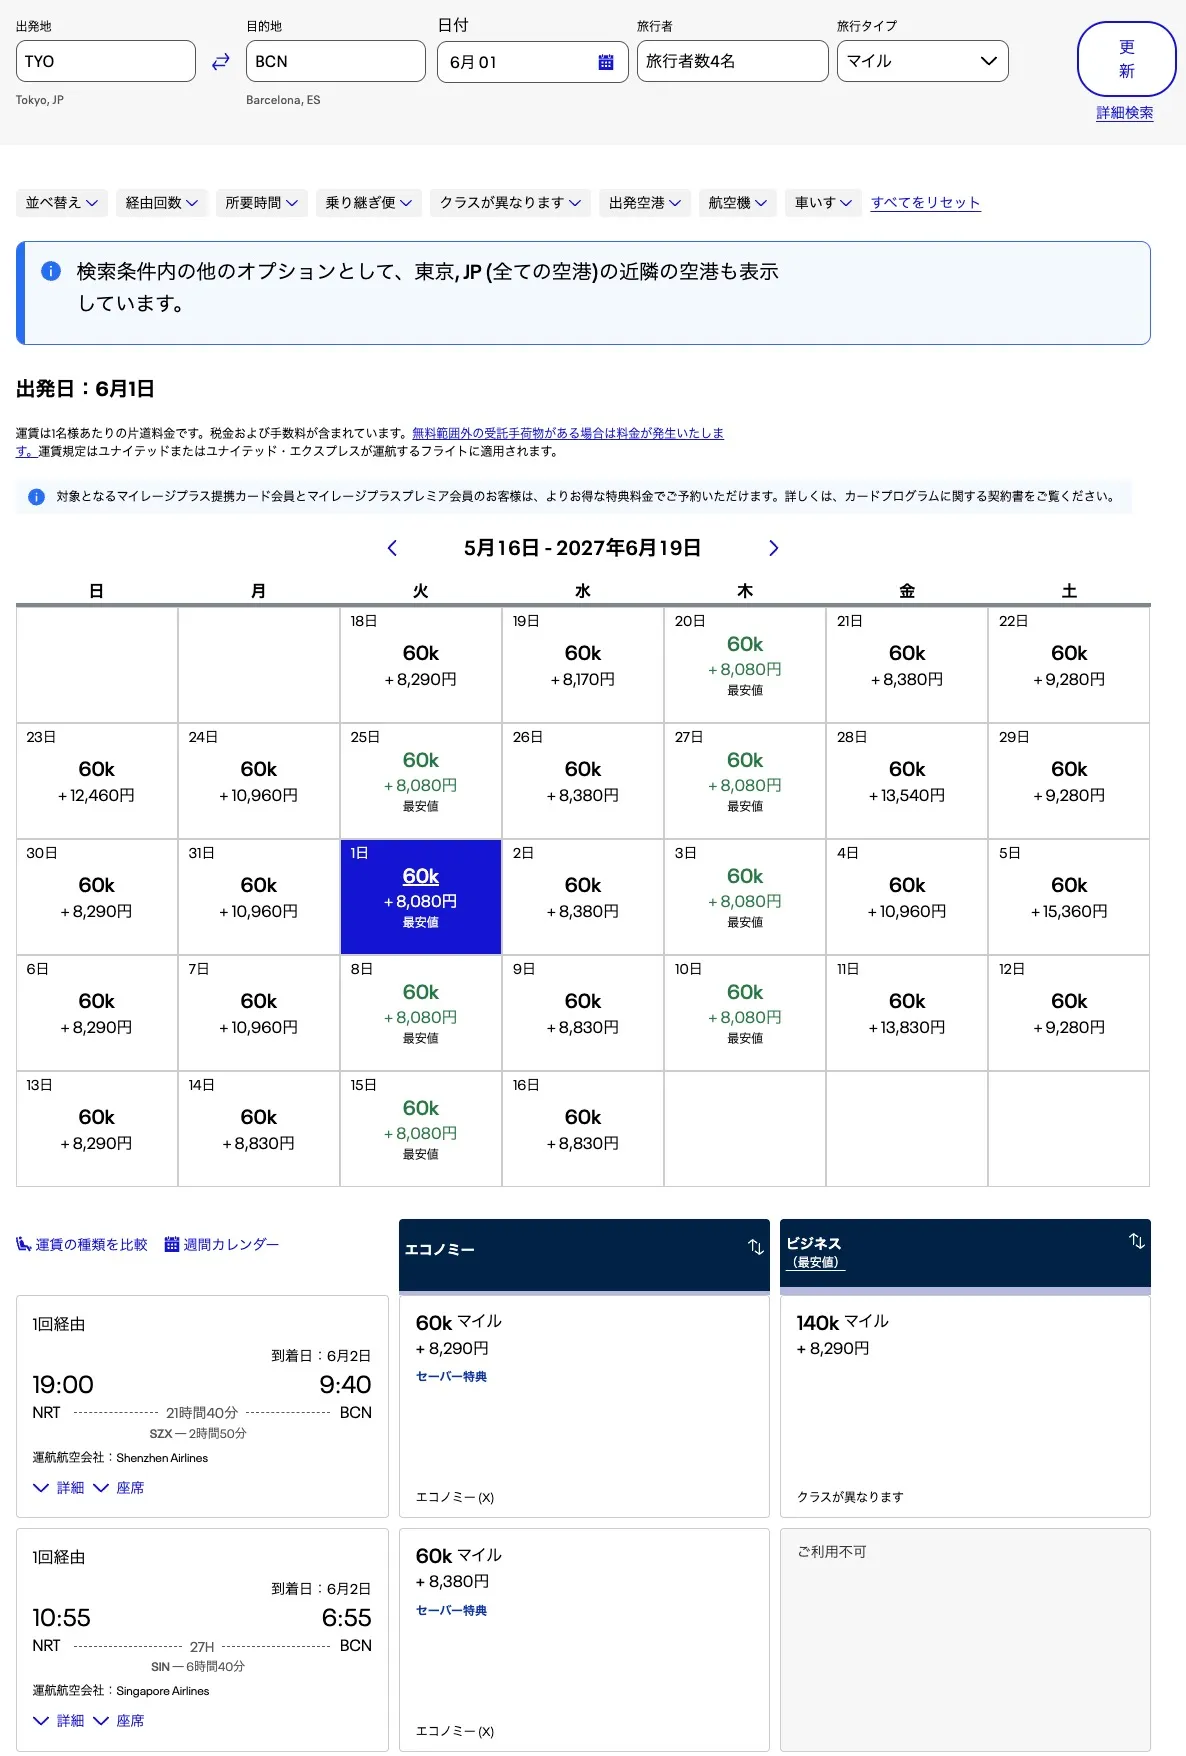Open the 乗り継ぎ便 connections filter
Screen dimensions: 1186x1756
click(369, 203)
